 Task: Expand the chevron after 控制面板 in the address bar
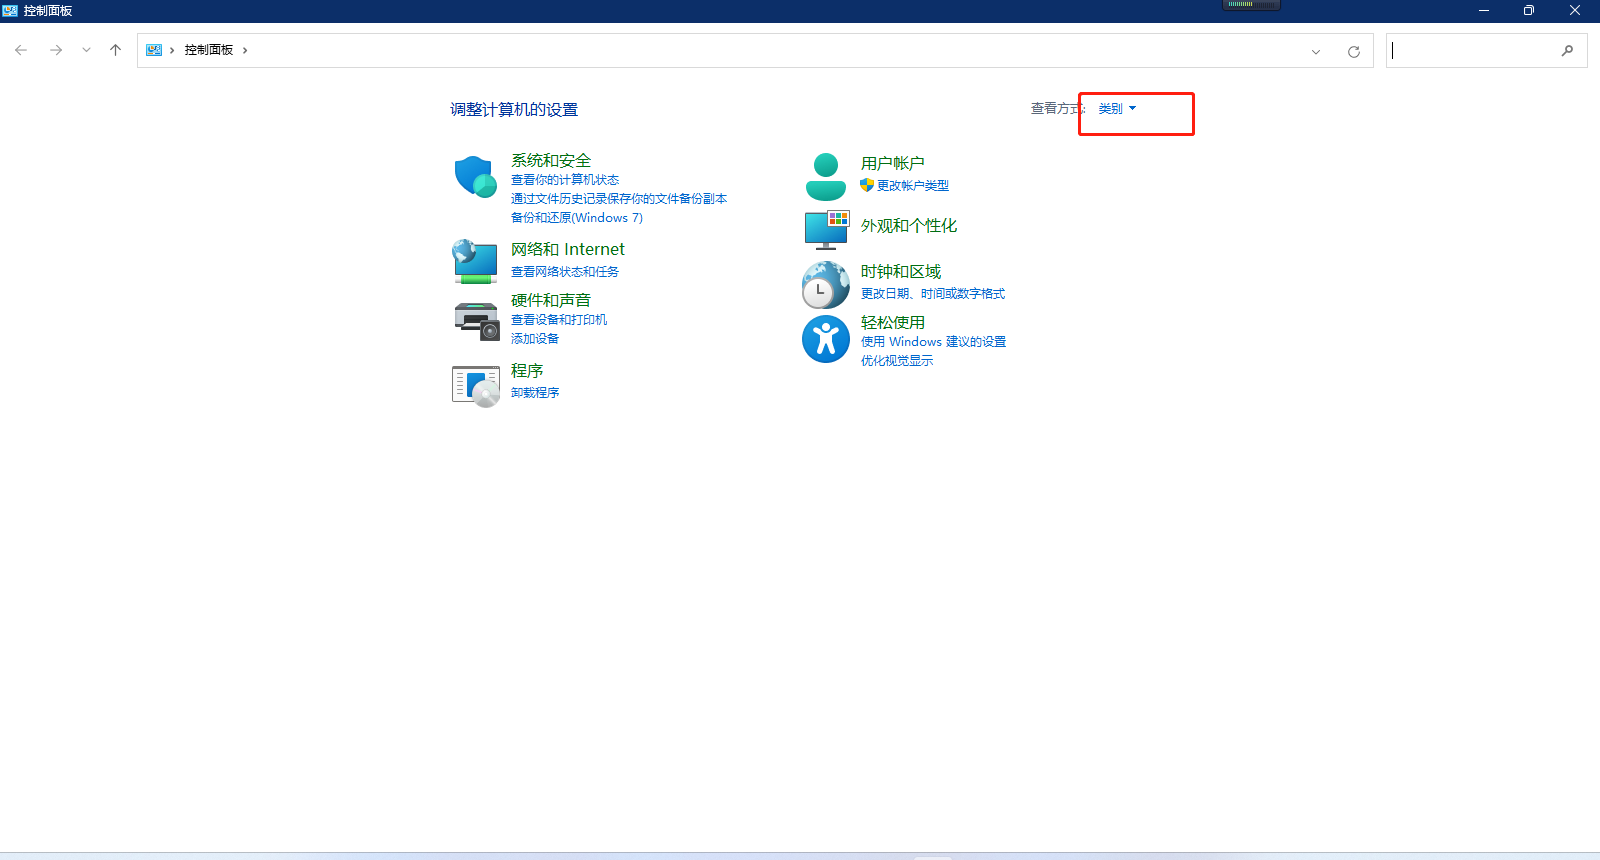click(x=245, y=50)
